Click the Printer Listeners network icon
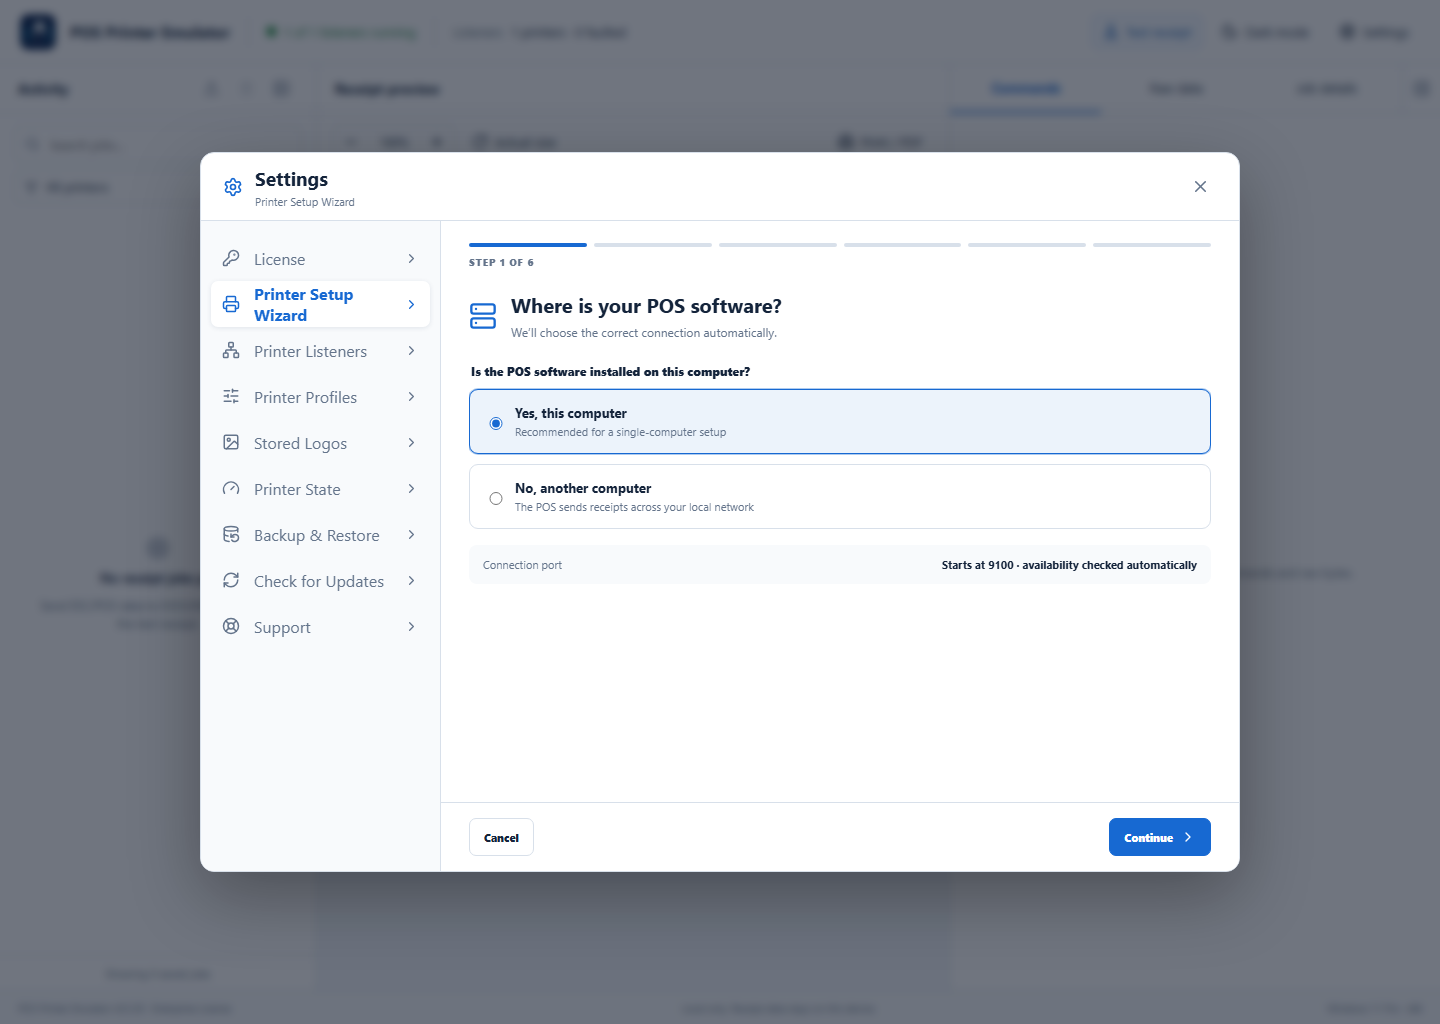 231,350
